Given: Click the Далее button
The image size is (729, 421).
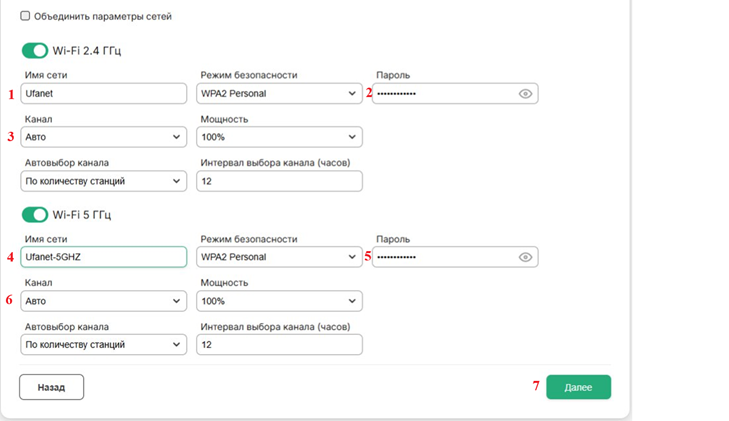Looking at the screenshot, I should point(578,387).
